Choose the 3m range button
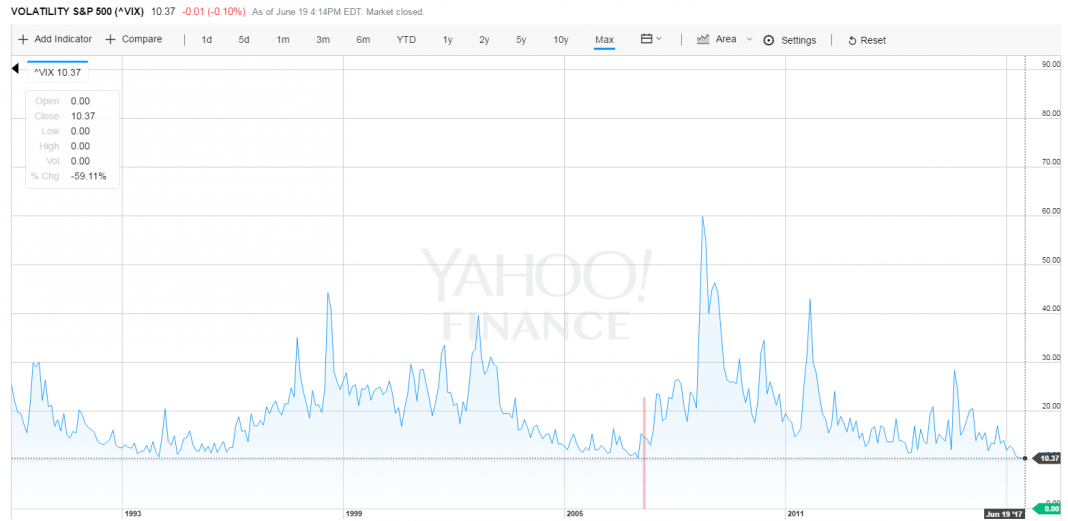The image size is (1068, 521). click(323, 40)
